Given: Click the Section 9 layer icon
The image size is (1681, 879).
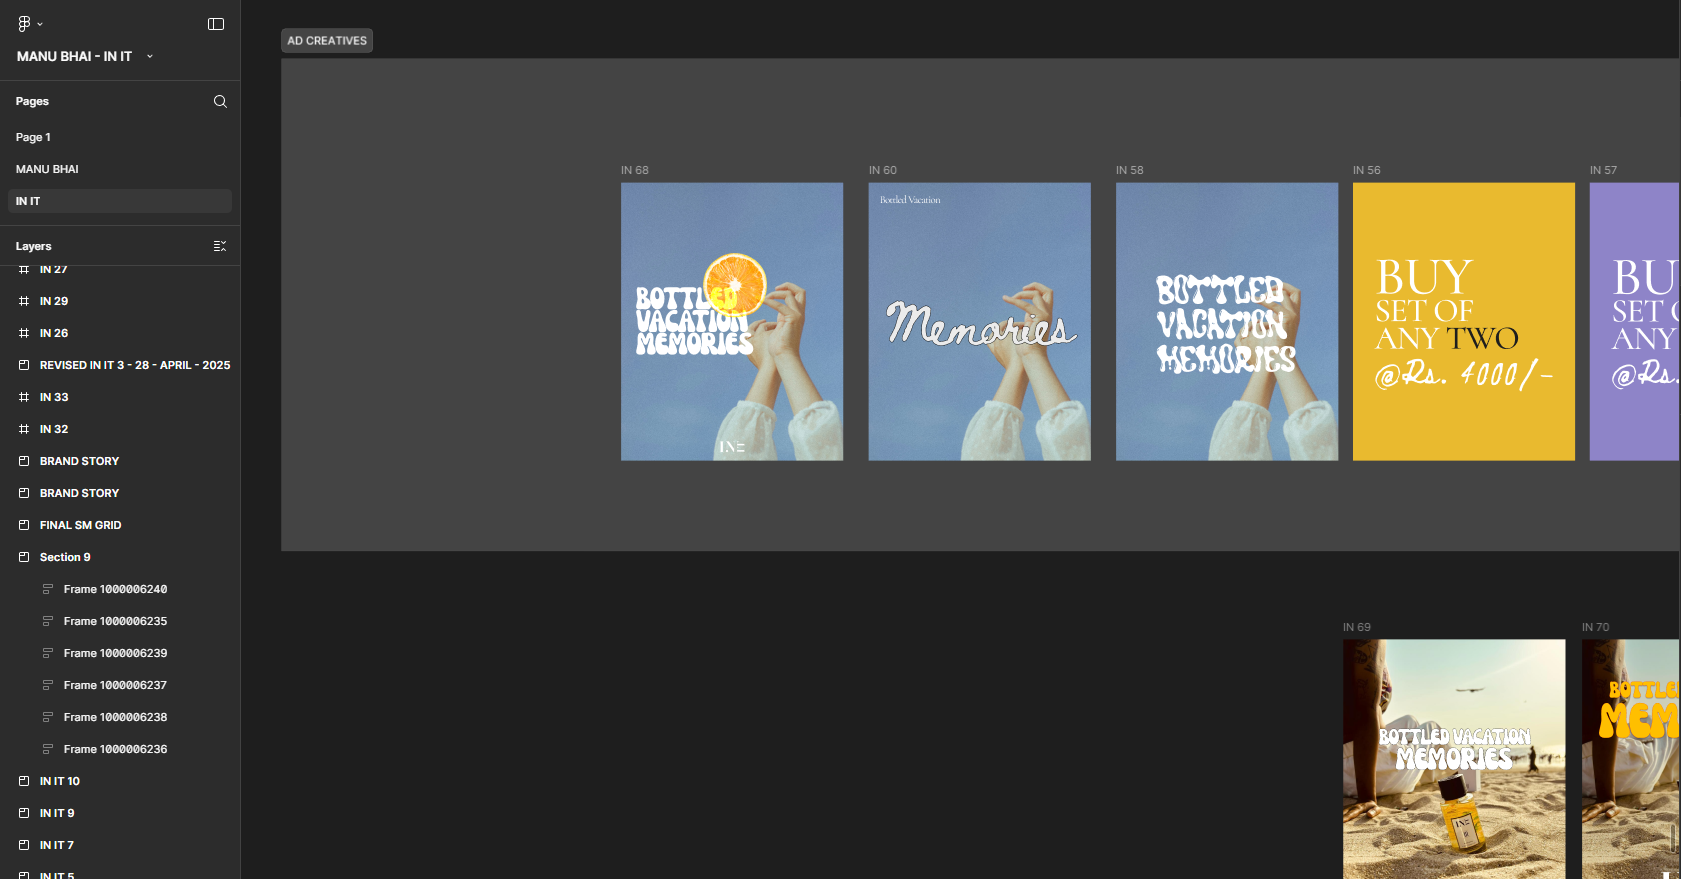Looking at the screenshot, I should coord(24,557).
